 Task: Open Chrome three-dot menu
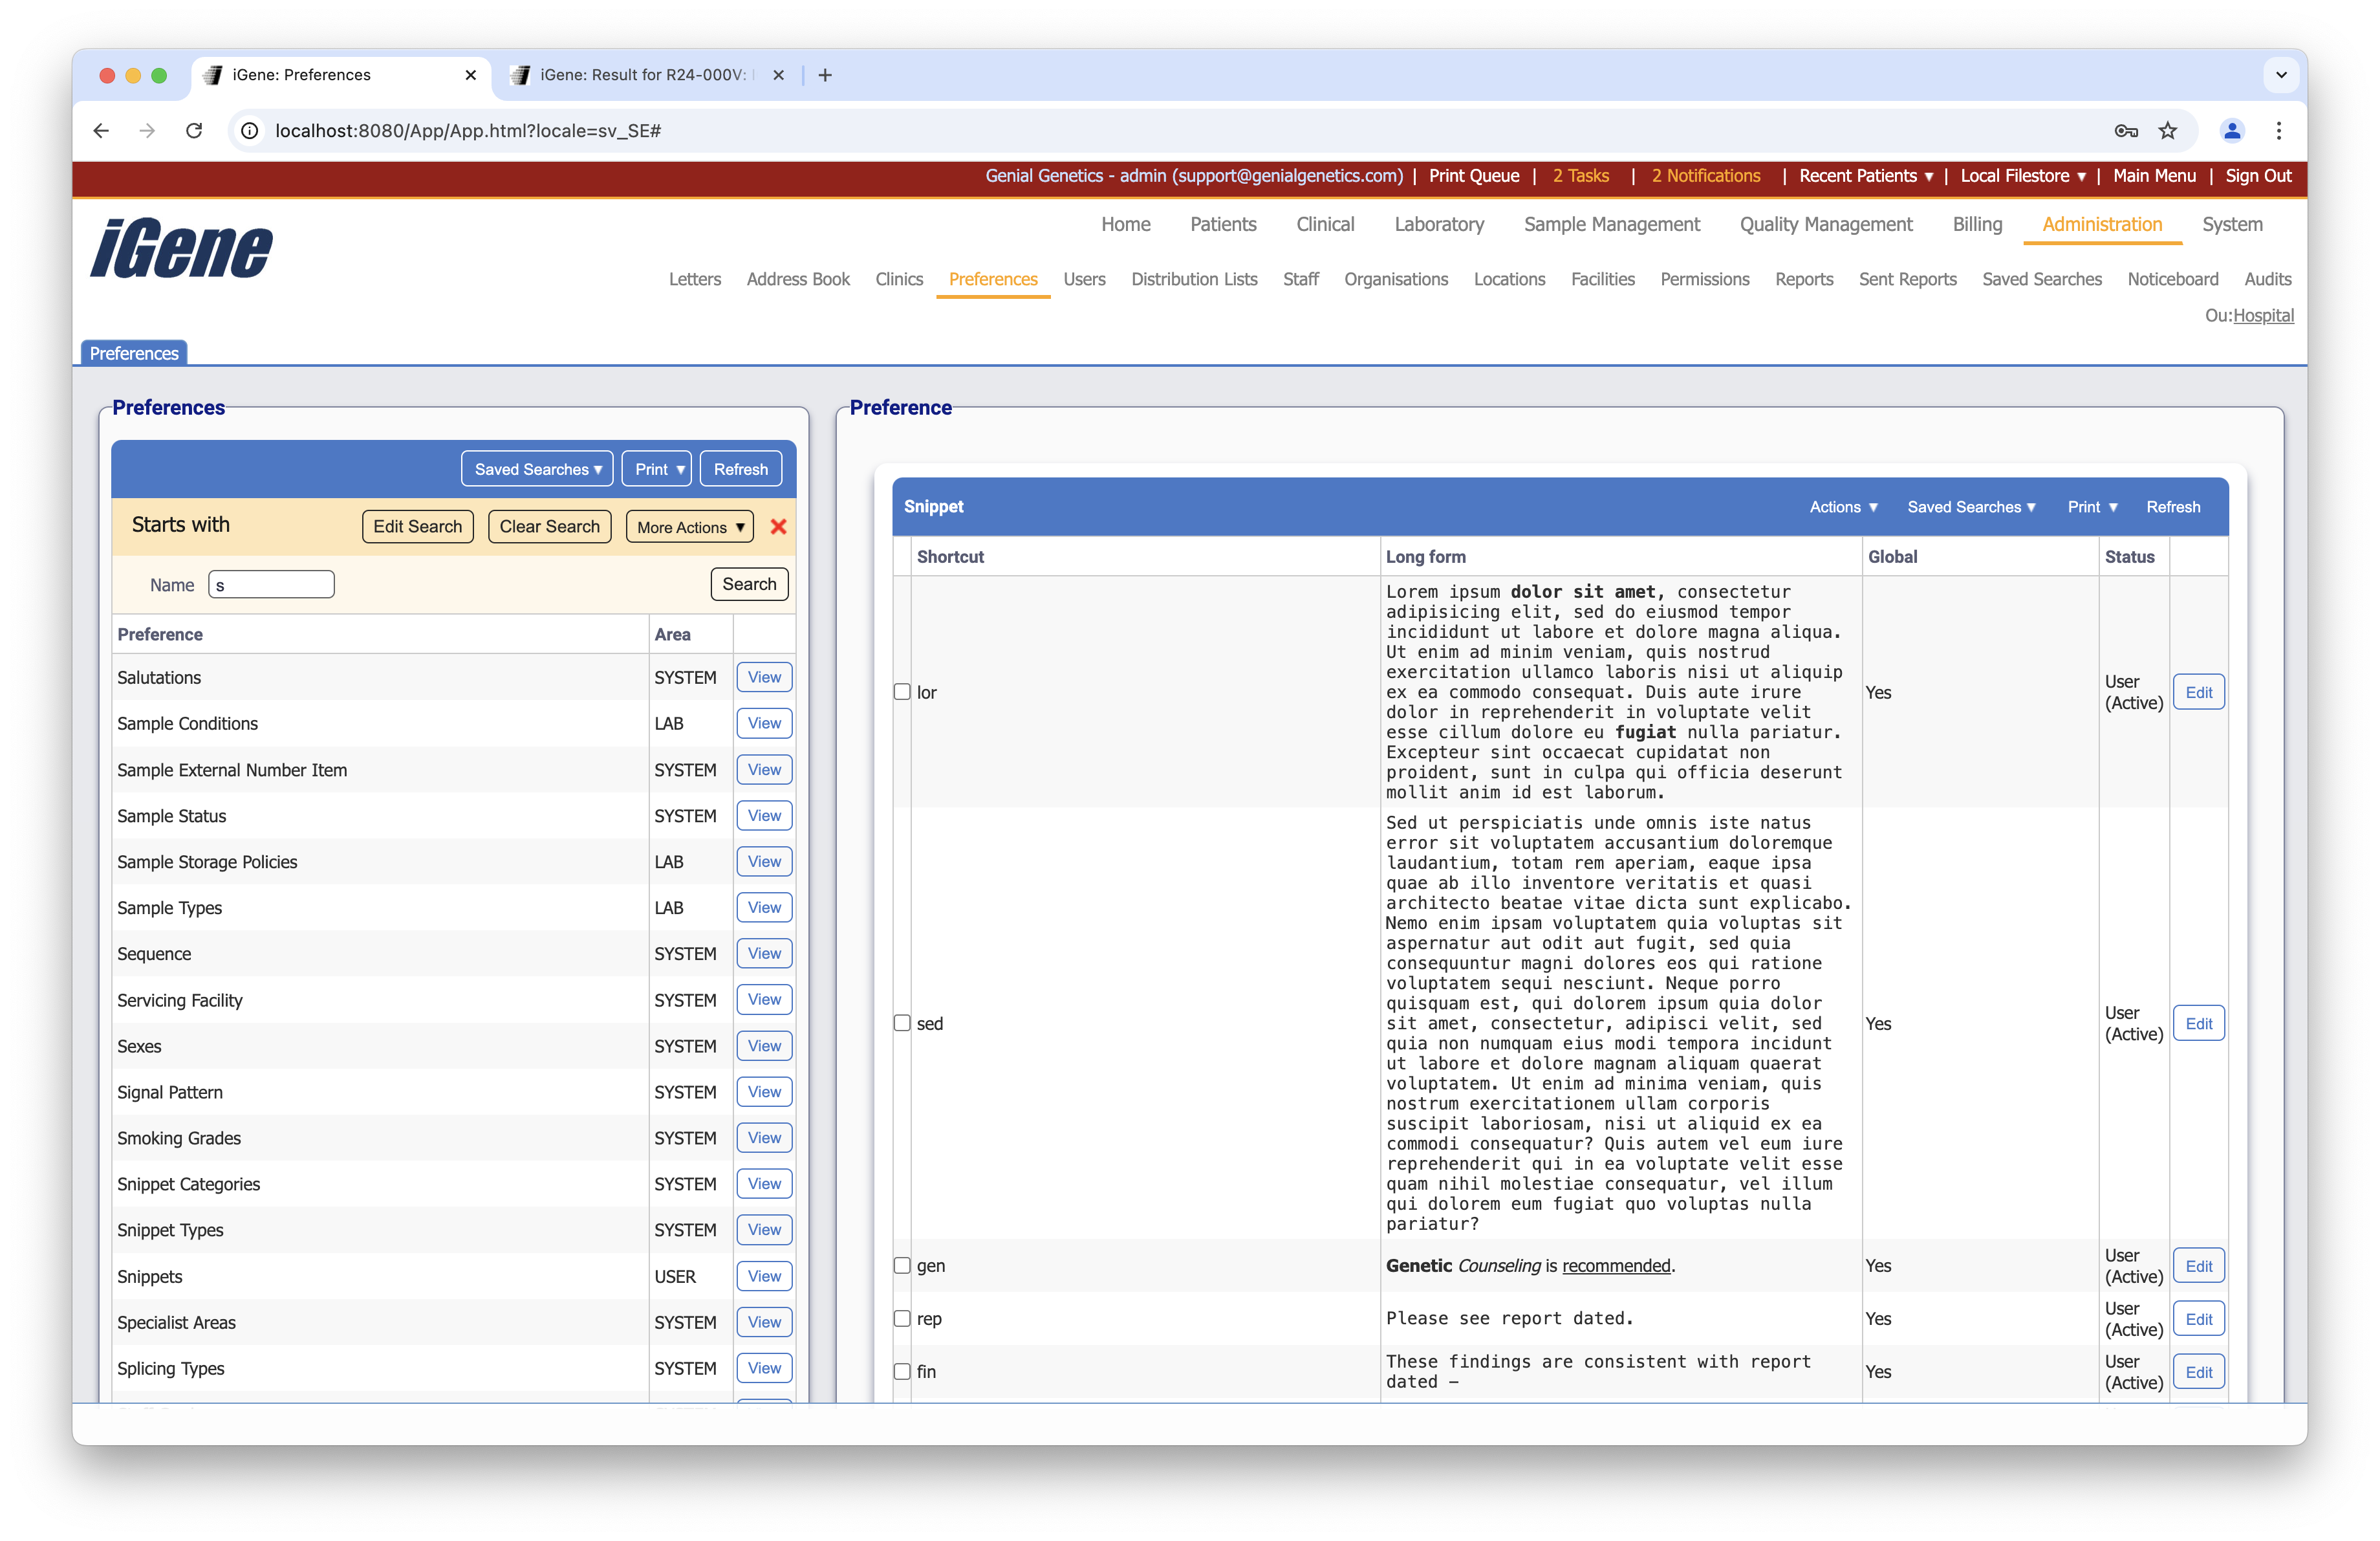(2279, 131)
